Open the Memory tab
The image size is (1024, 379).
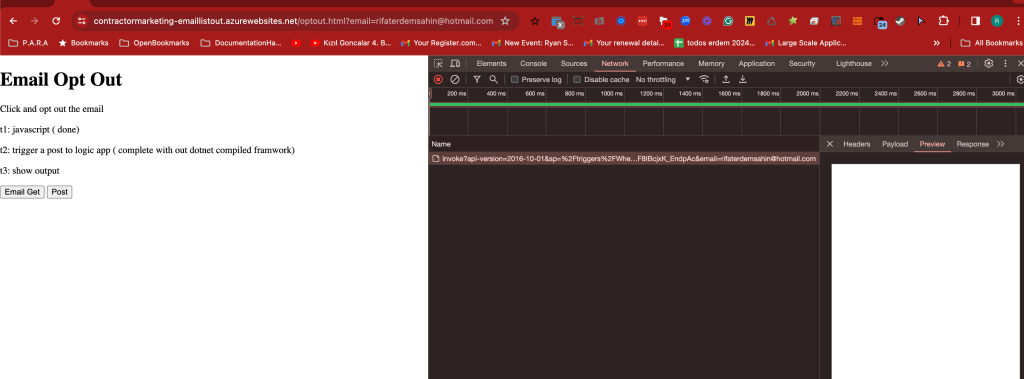[x=711, y=63]
